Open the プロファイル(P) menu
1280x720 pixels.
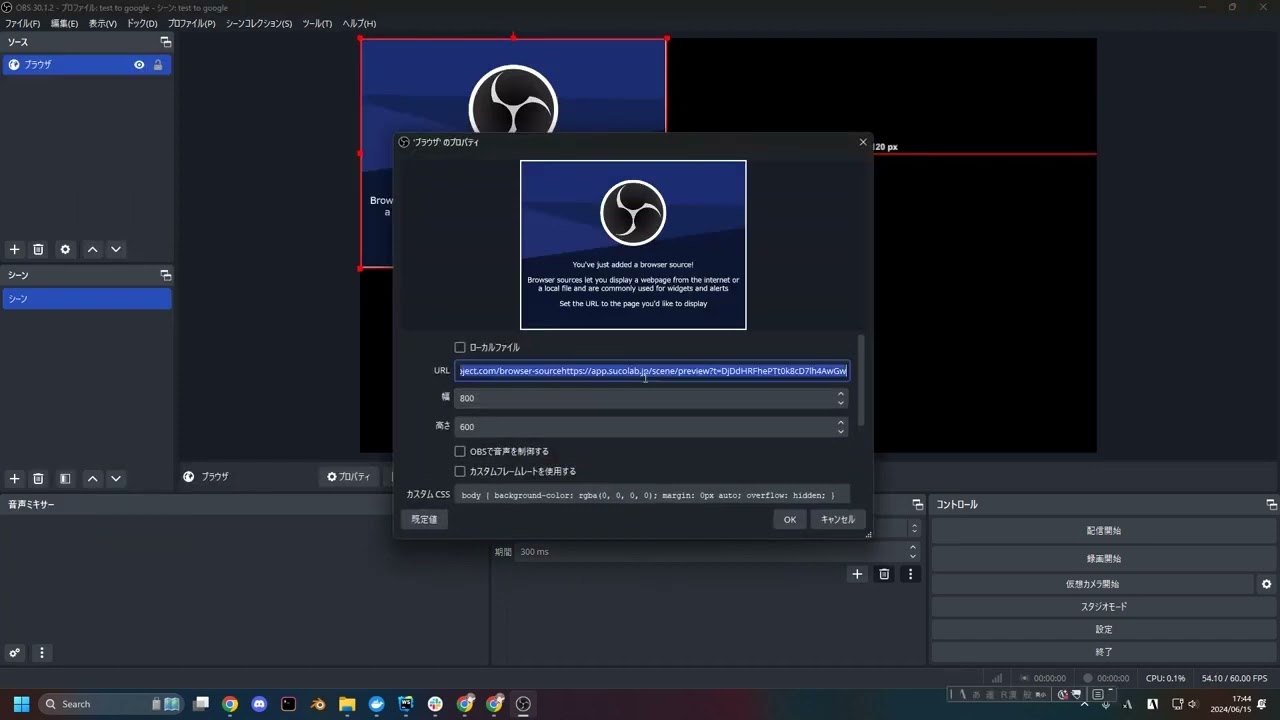pyautogui.click(x=191, y=23)
